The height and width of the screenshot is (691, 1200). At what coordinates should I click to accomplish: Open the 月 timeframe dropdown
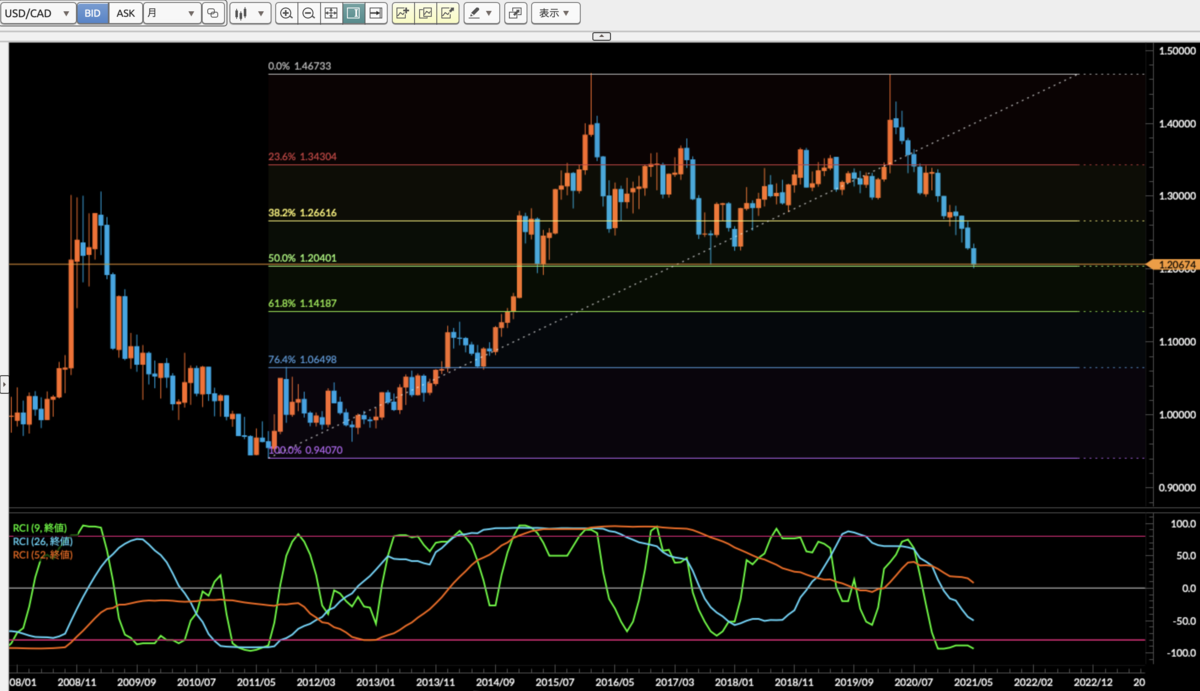click(171, 13)
